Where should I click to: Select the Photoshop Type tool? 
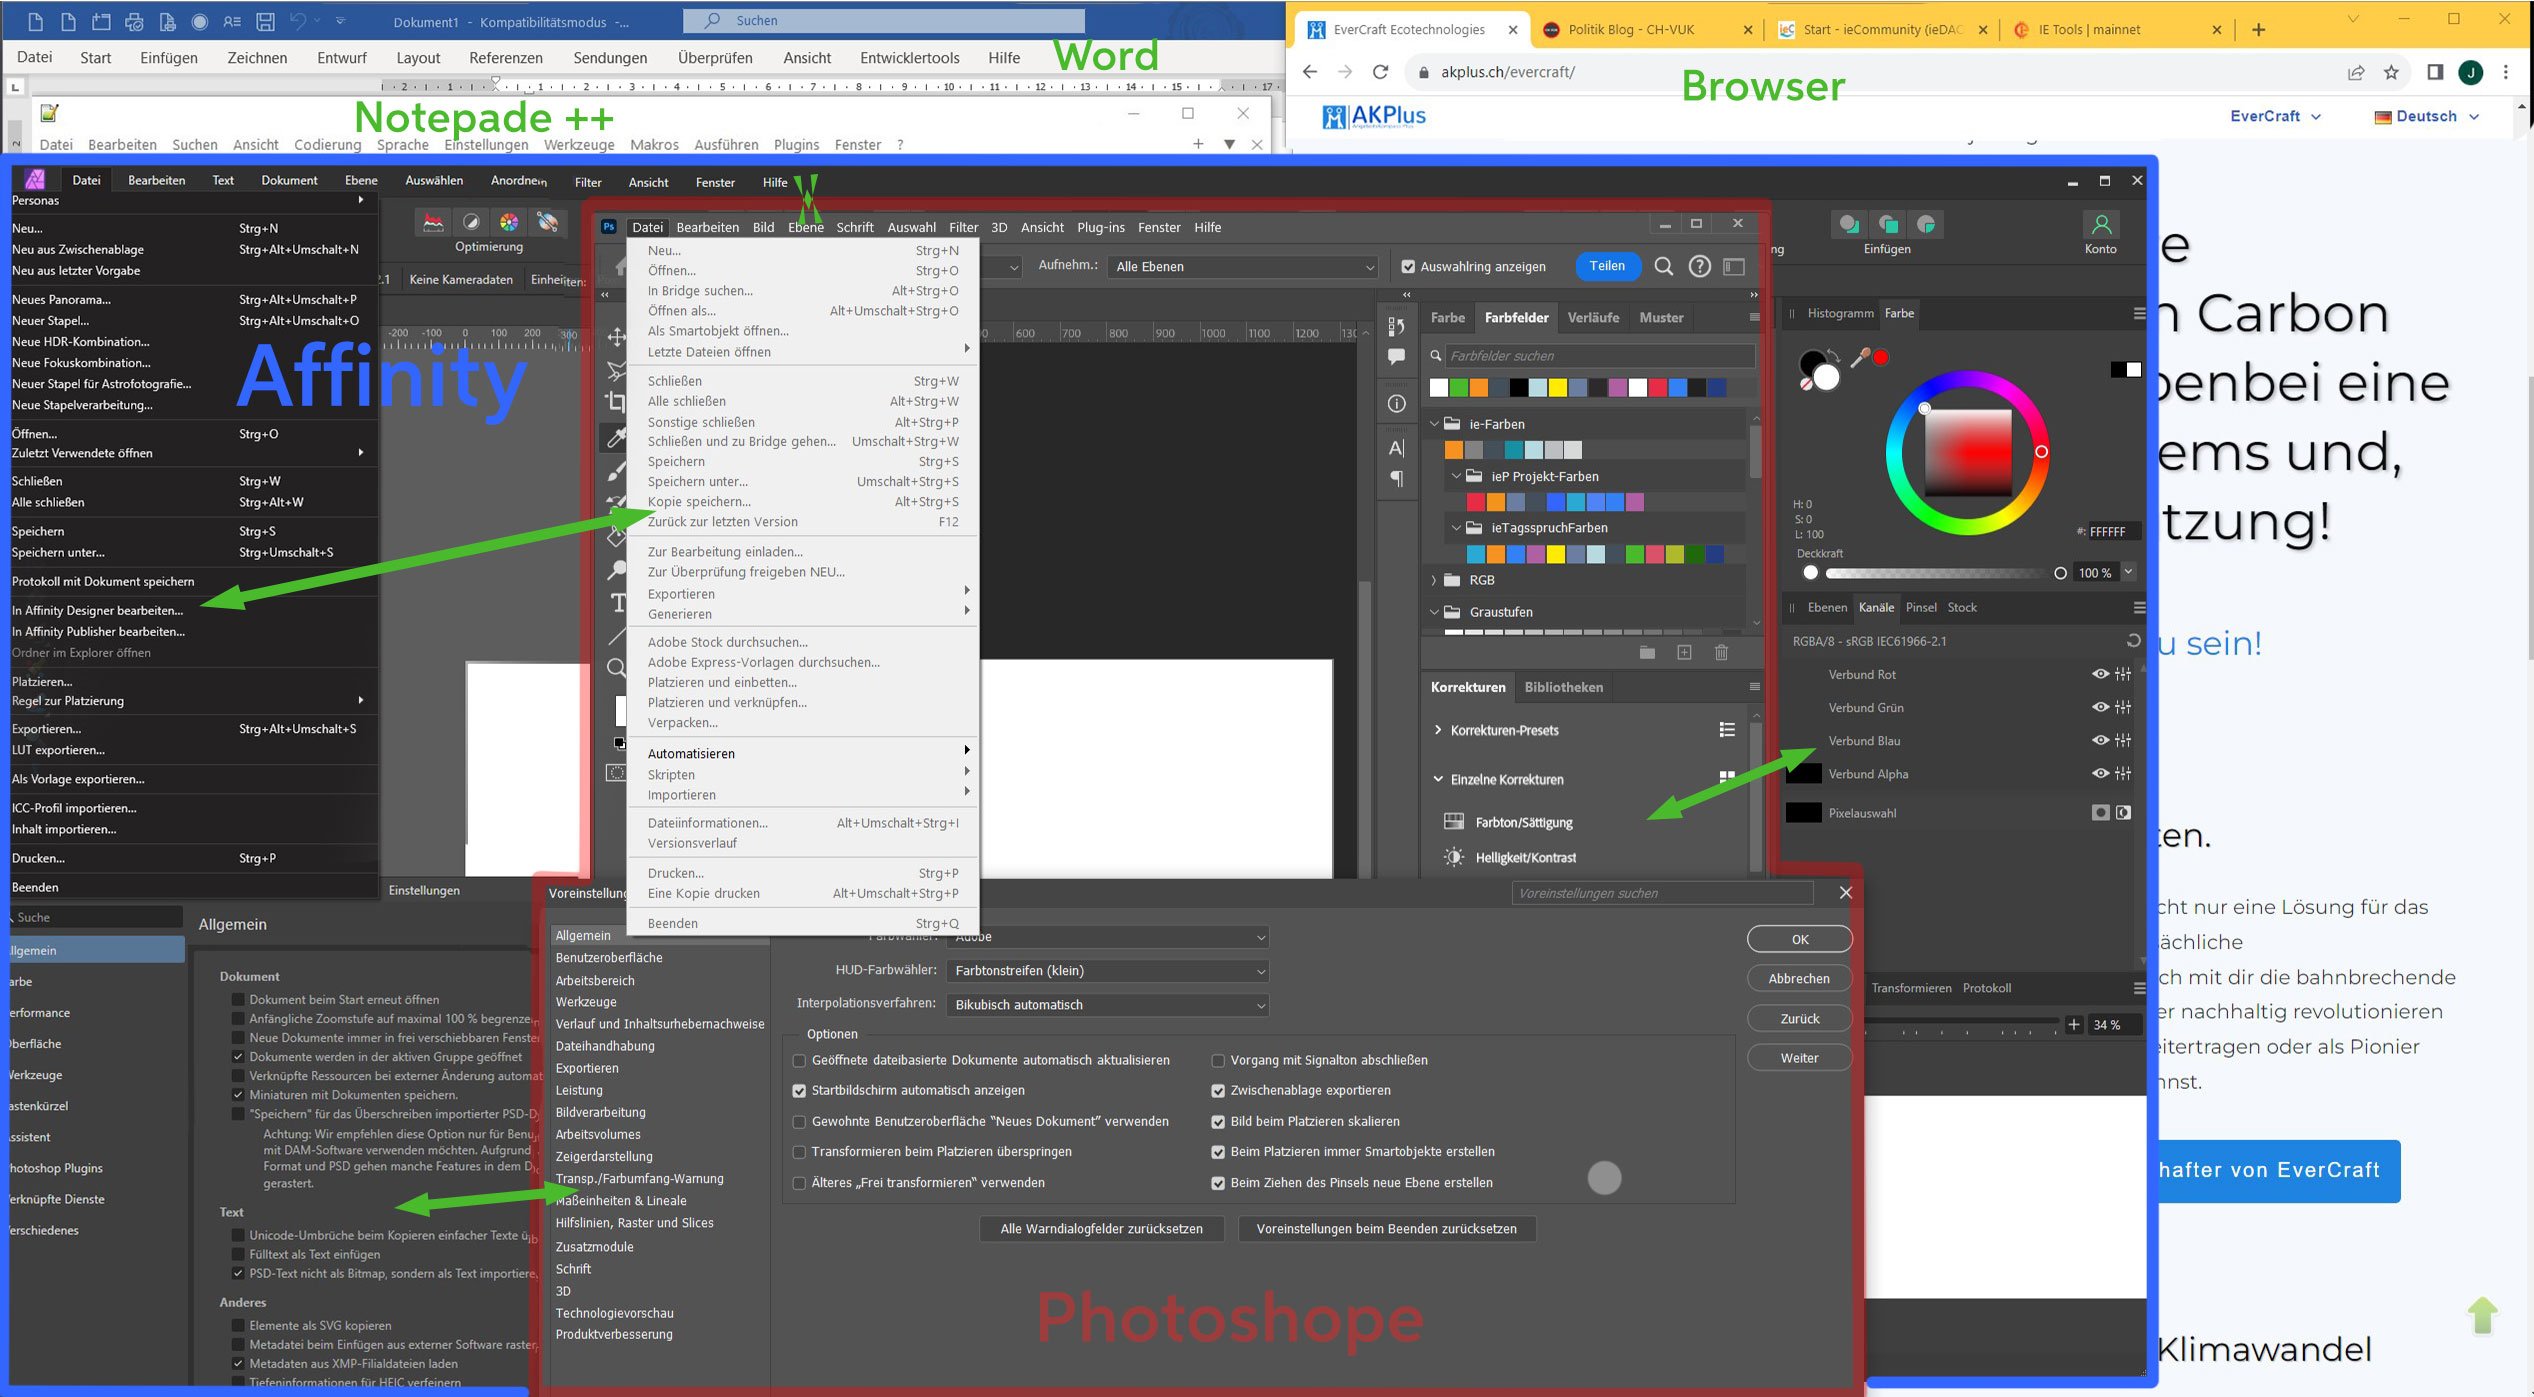point(618,603)
